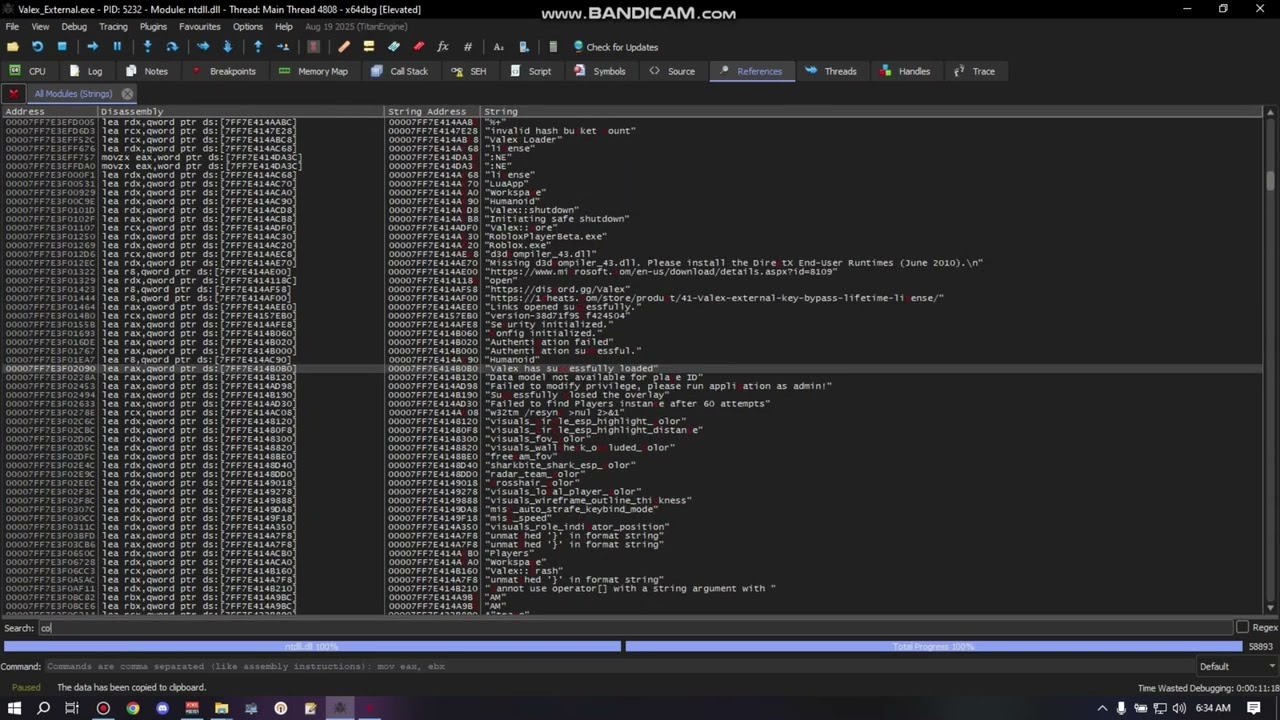Open the File menu

tap(12, 27)
